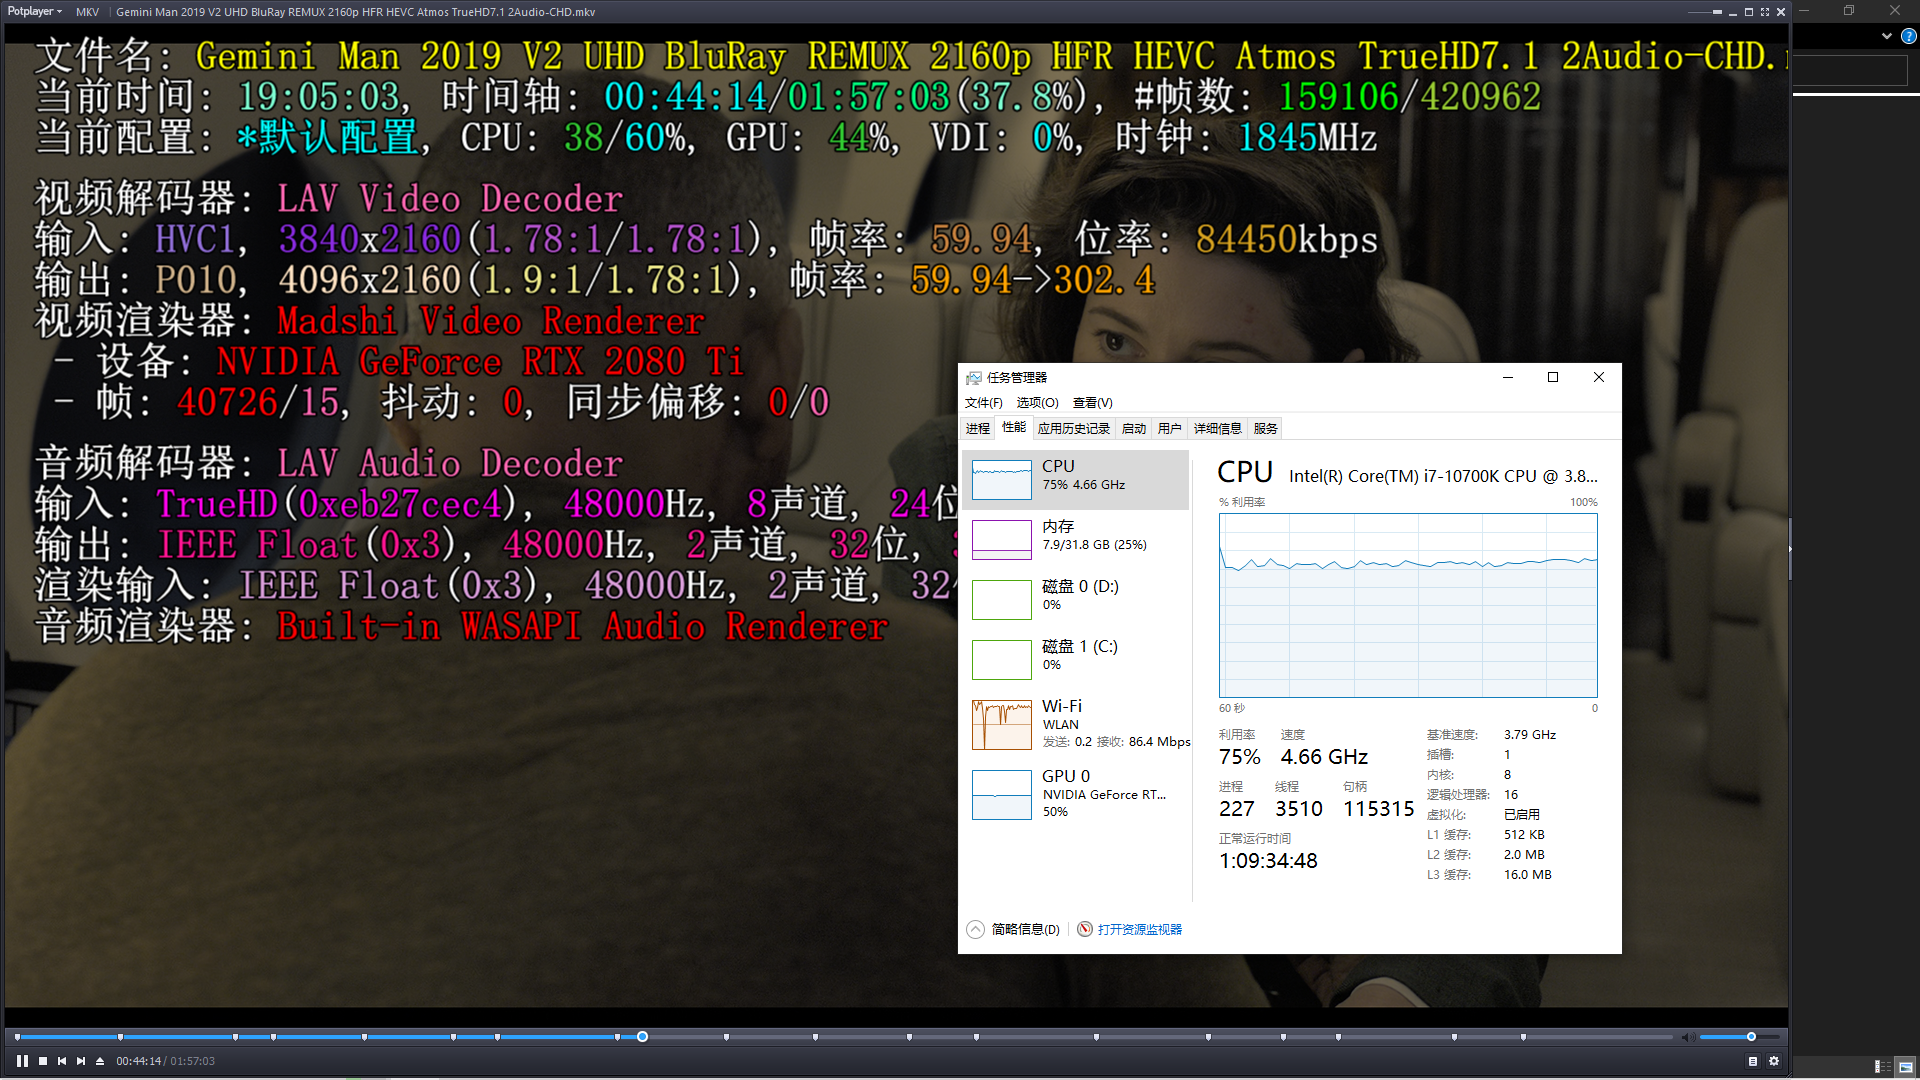Switch to 详细信息 tab
This screenshot has height=1080, width=1920.
pos(1217,429)
